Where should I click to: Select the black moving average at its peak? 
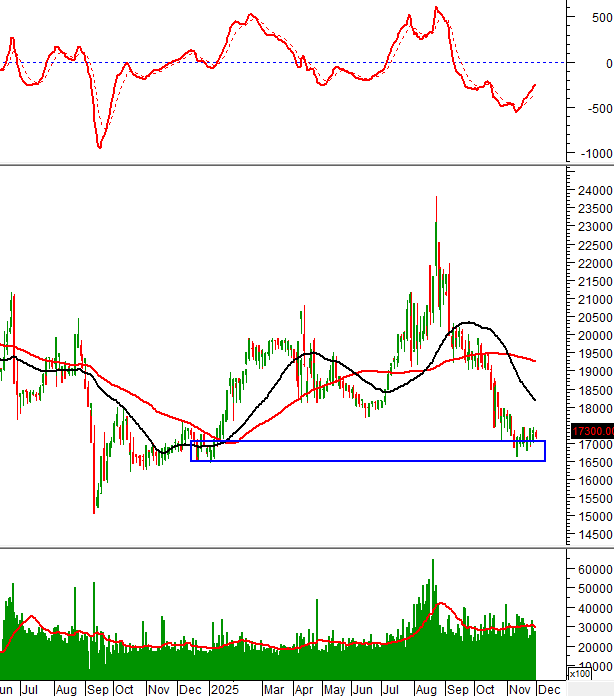(465, 323)
